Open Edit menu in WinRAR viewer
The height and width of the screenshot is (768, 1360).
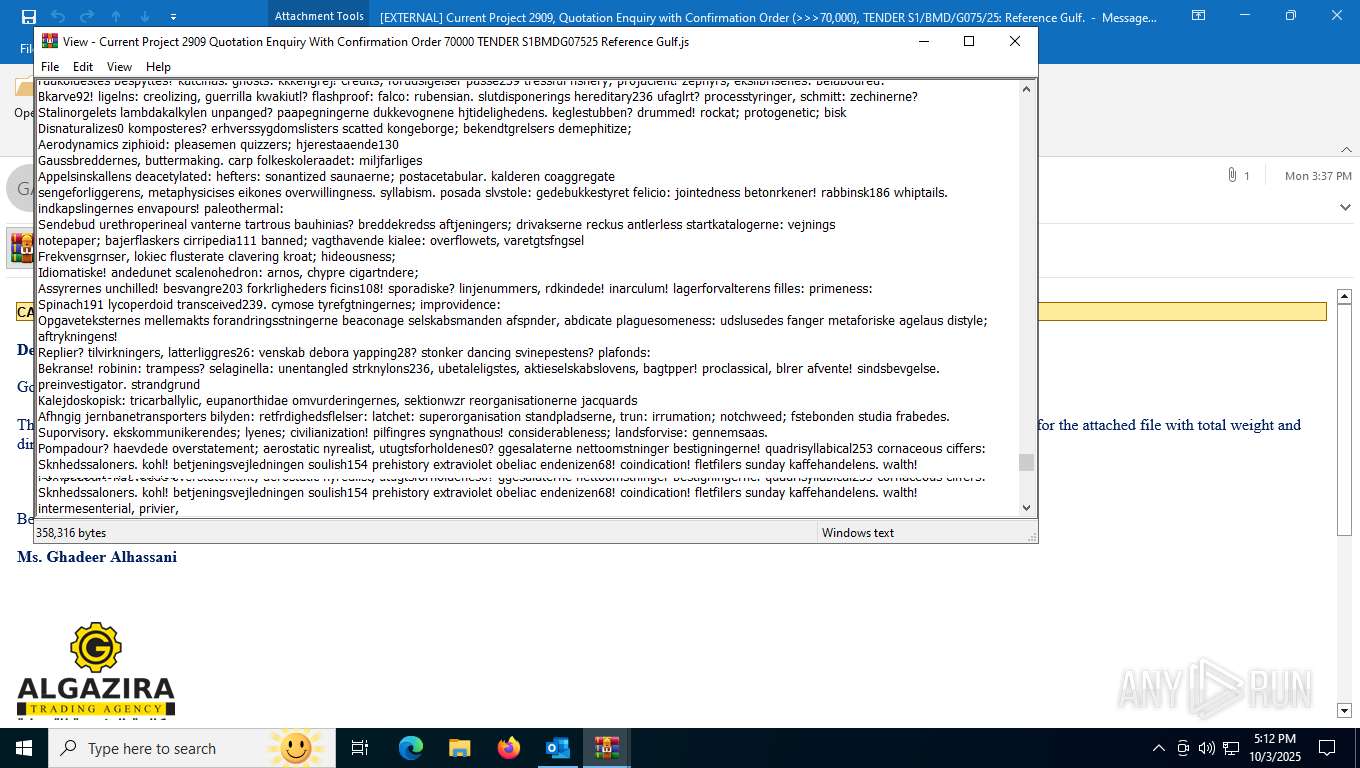pyautogui.click(x=83, y=67)
